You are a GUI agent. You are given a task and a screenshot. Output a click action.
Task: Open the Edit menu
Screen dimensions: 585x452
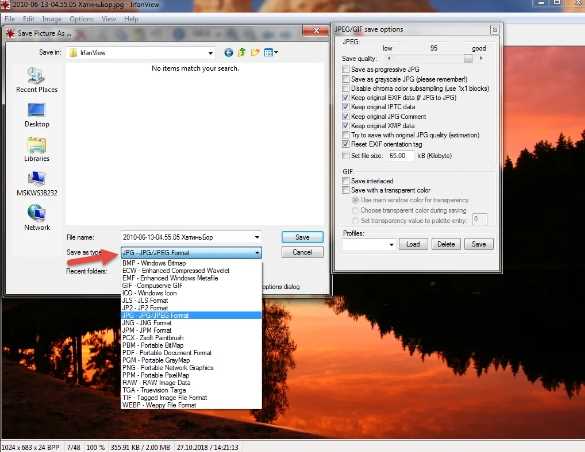pos(28,19)
